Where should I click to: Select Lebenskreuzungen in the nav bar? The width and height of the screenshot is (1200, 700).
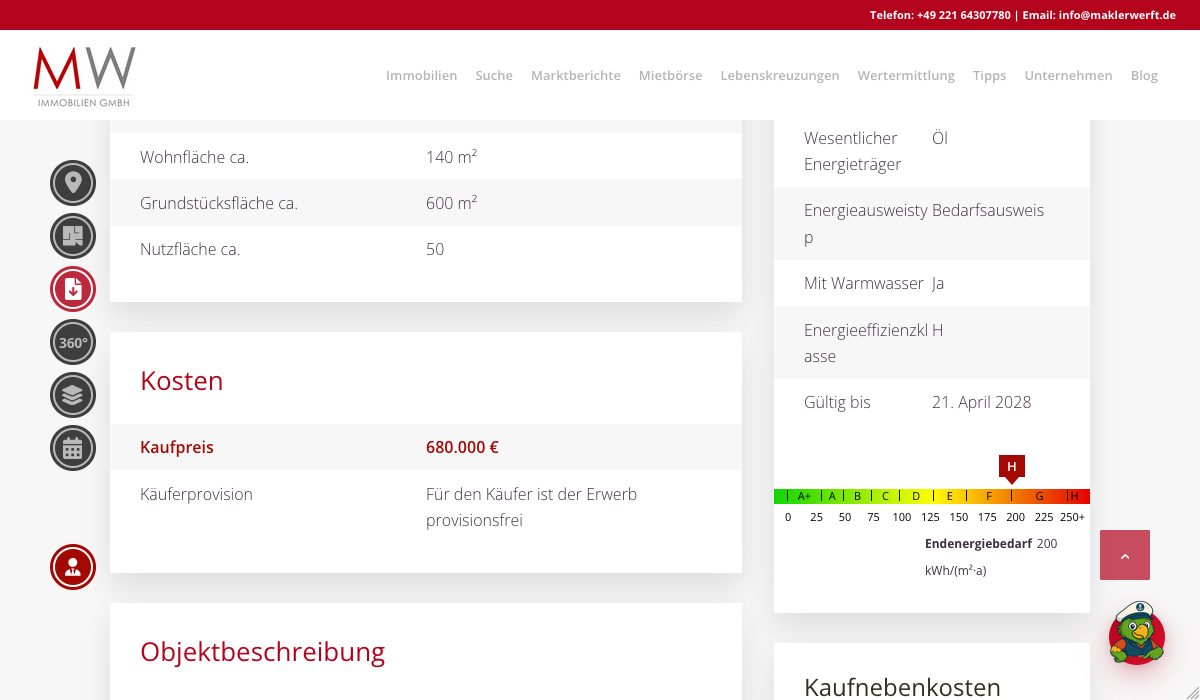[x=780, y=75]
